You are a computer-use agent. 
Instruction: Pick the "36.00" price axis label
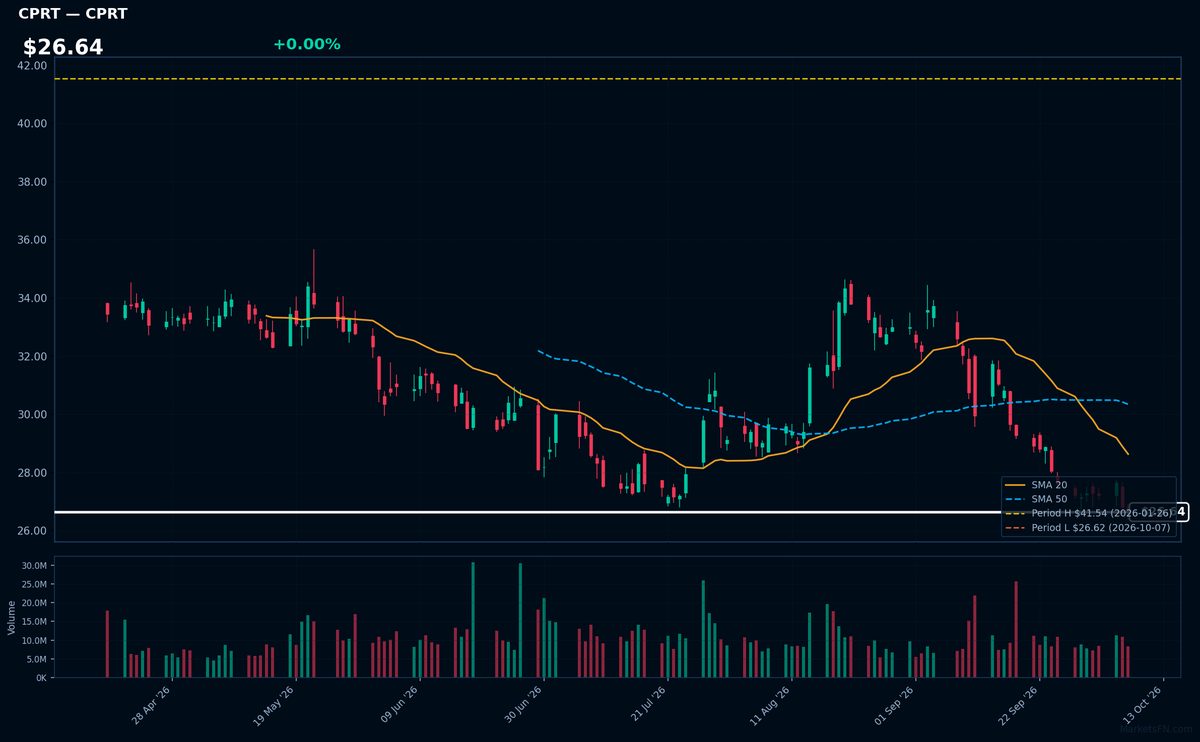[32, 240]
